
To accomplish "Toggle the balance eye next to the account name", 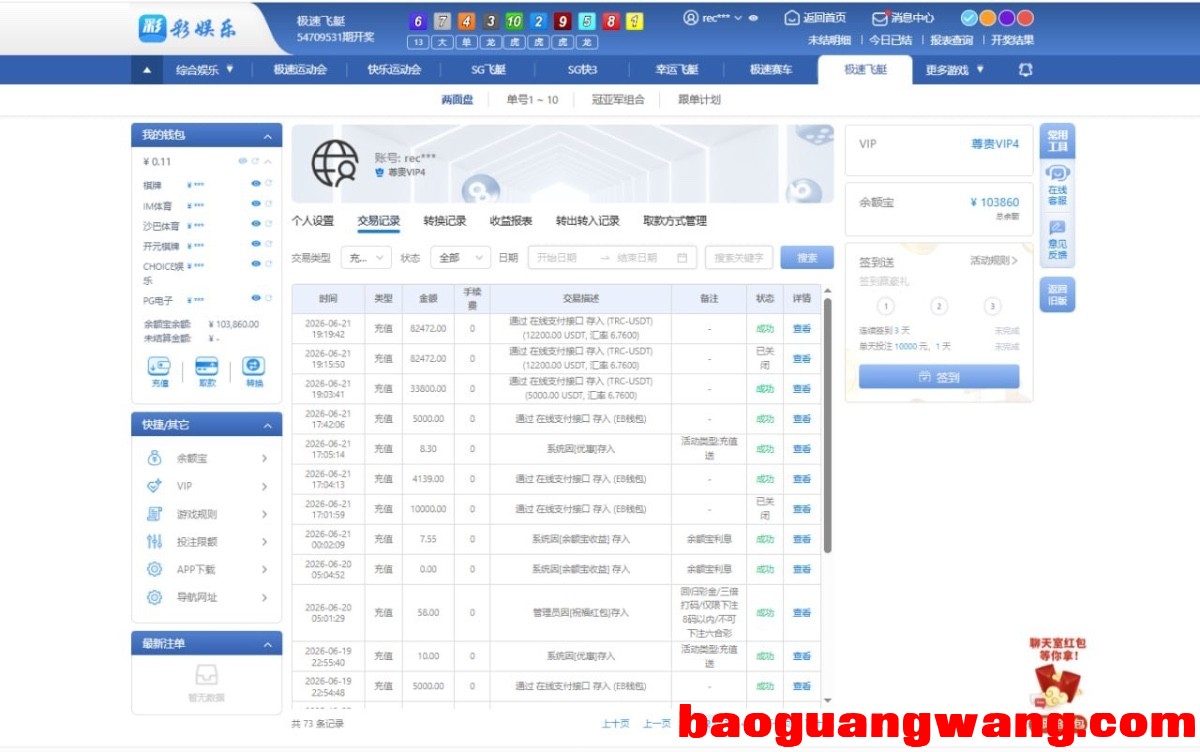I will tap(752, 18).
